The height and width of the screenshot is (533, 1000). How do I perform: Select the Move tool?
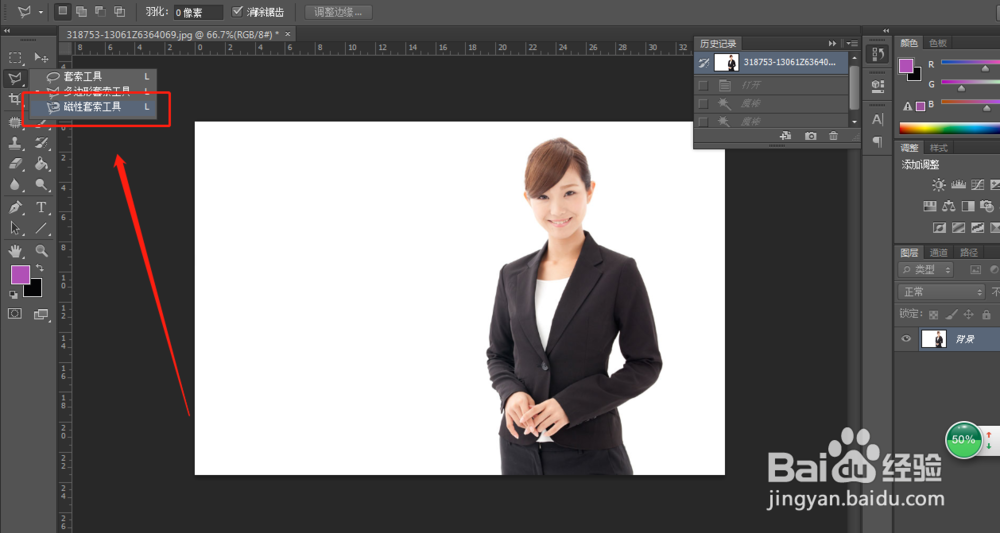[41, 58]
